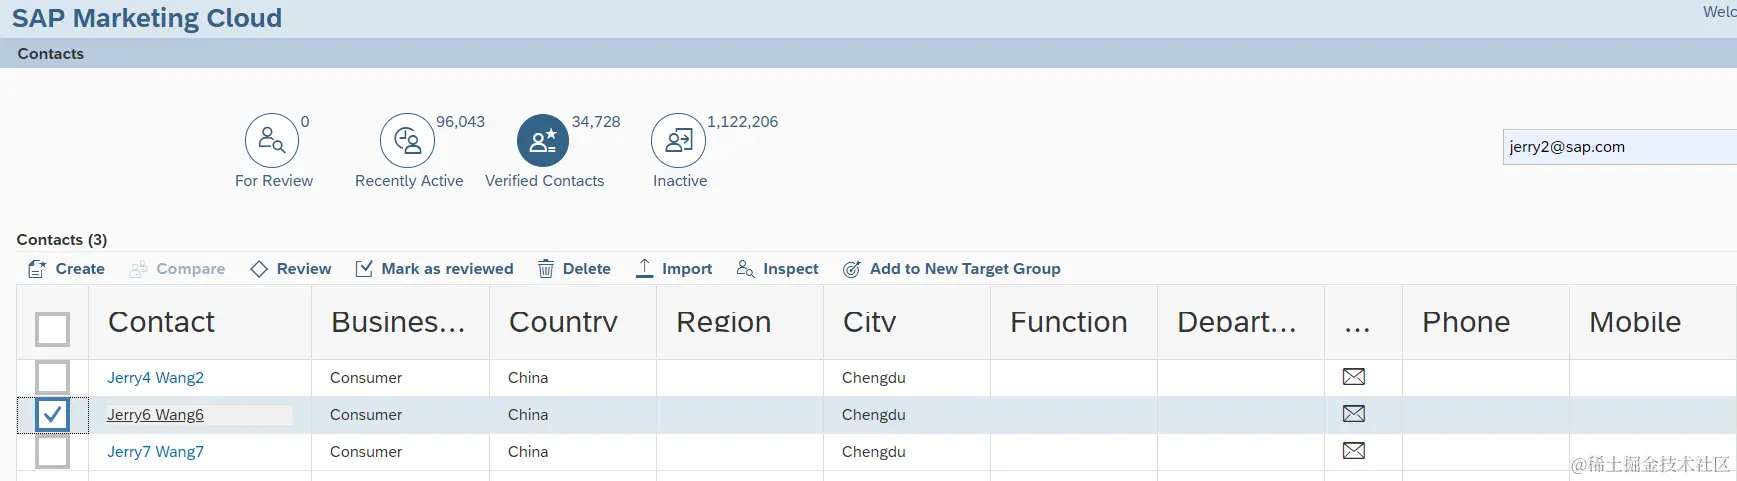Image resolution: width=1737 pixels, height=481 pixels.
Task: Toggle the select-all checkbox in table header
Action: tap(52, 329)
